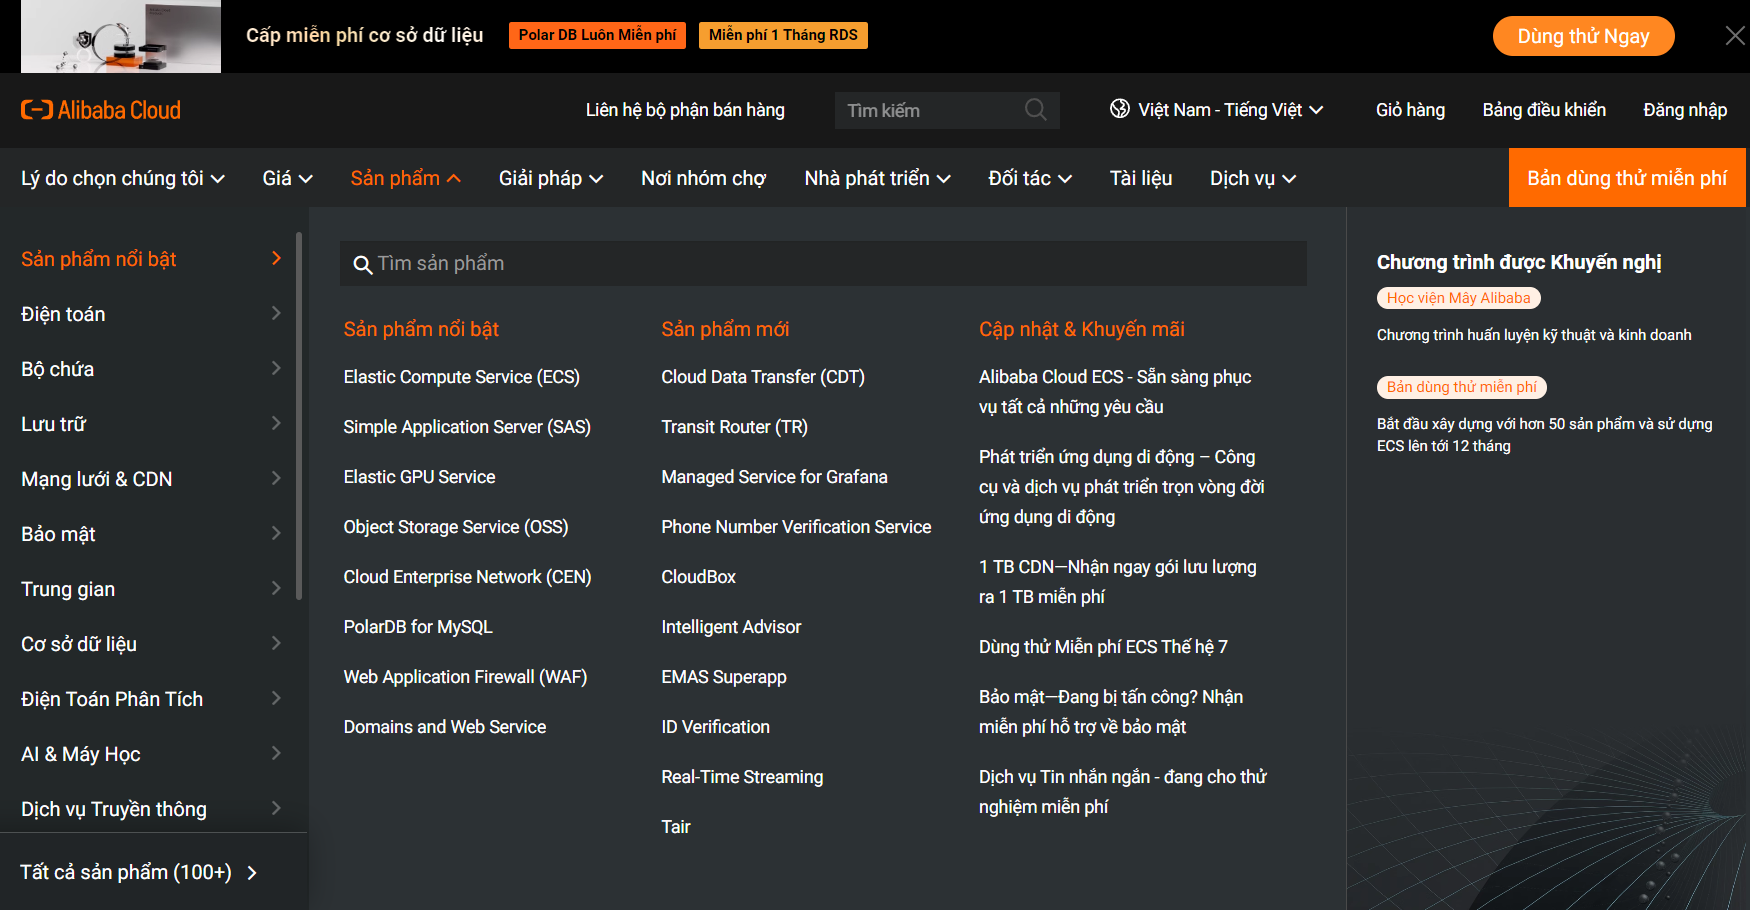This screenshot has width=1750, height=910.
Task: Open Real-Time Streaming link
Action: (x=742, y=777)
